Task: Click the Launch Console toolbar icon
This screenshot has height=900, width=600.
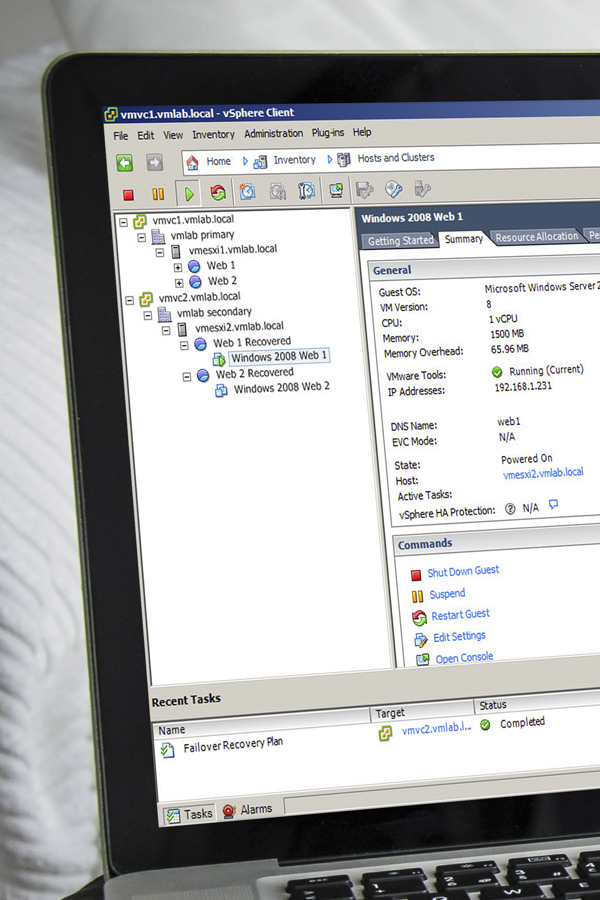Action: click(x=336, y=190)
